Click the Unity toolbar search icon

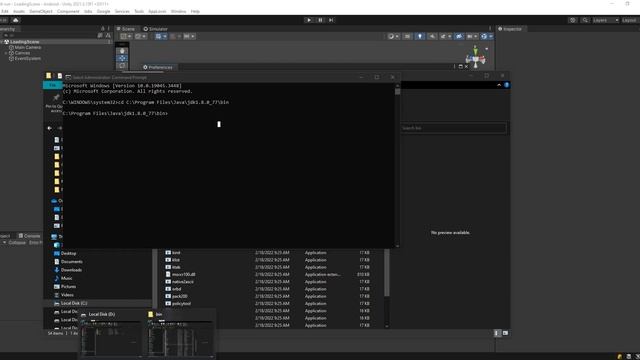tap(585, 20)
